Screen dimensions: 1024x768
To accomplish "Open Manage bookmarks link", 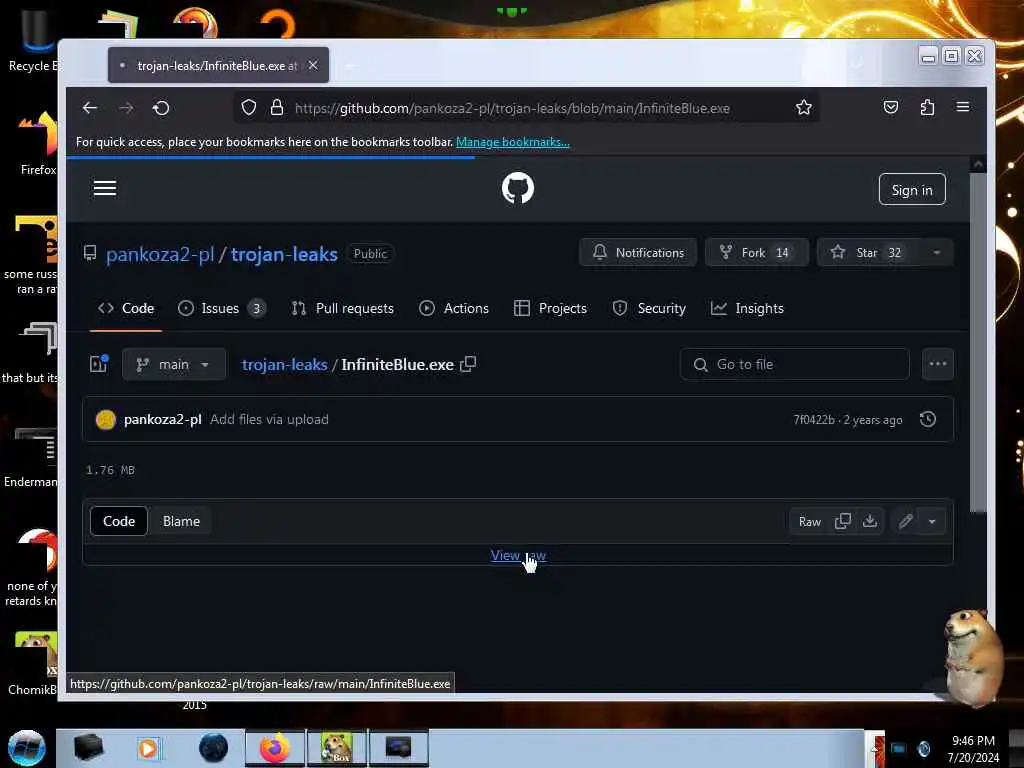I will [513, 142].
